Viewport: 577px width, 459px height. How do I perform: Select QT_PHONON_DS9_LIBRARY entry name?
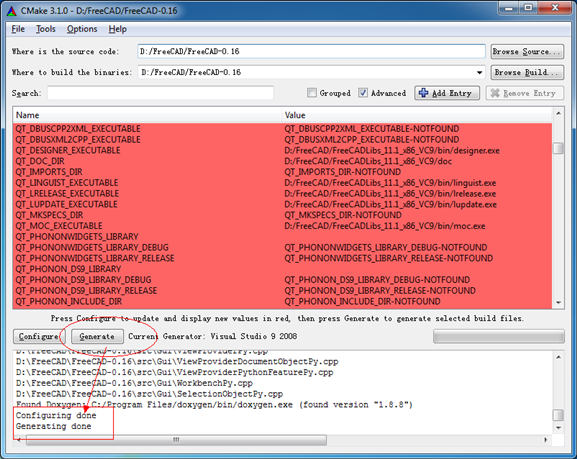click(68, 269)
